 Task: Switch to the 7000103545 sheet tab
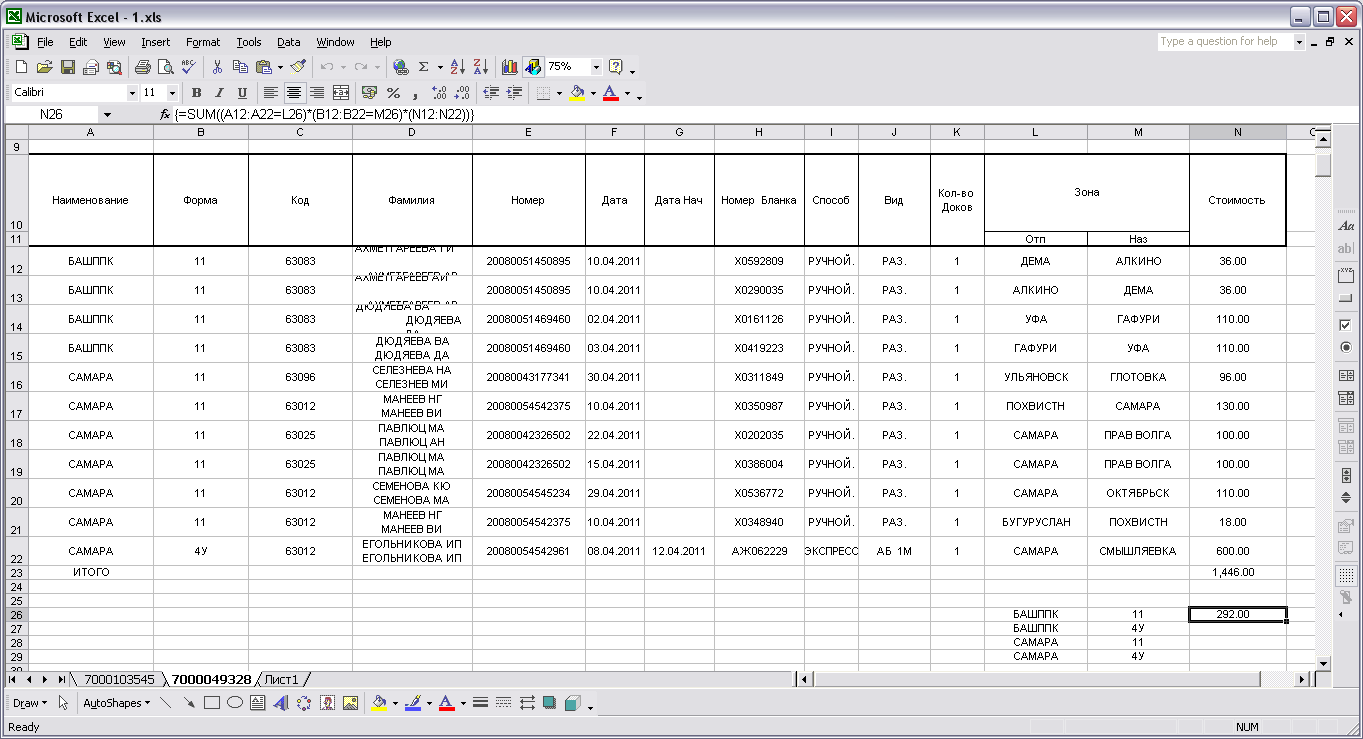coord(118,680)
